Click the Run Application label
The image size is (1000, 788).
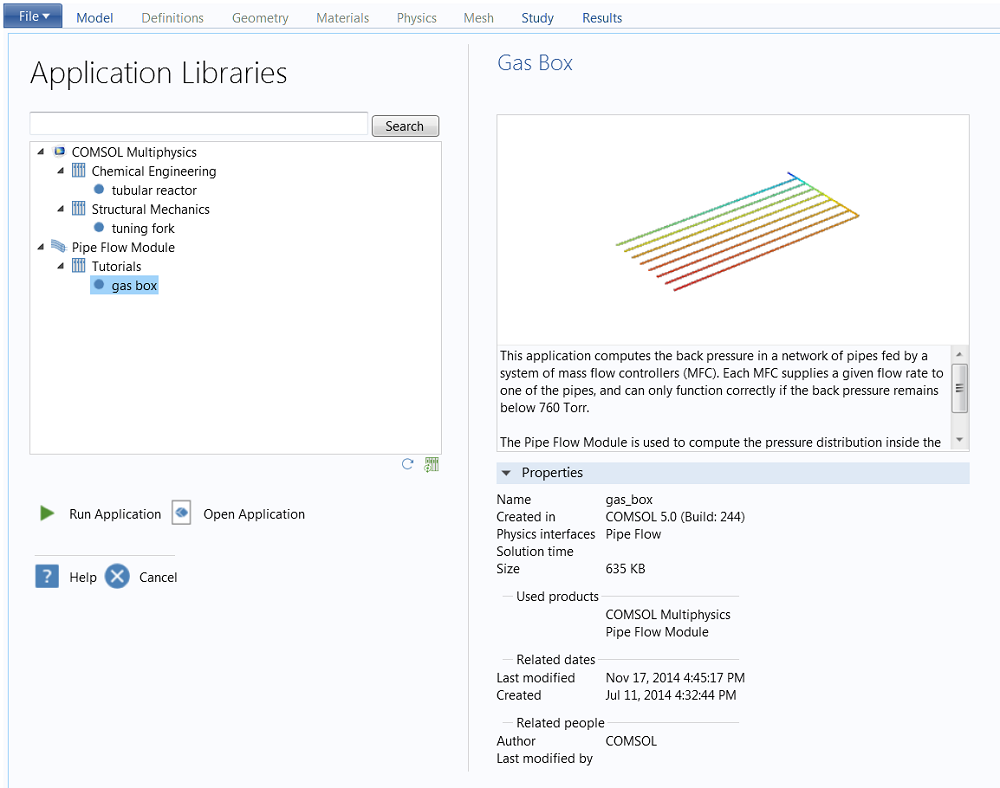(x=115, y=514)
